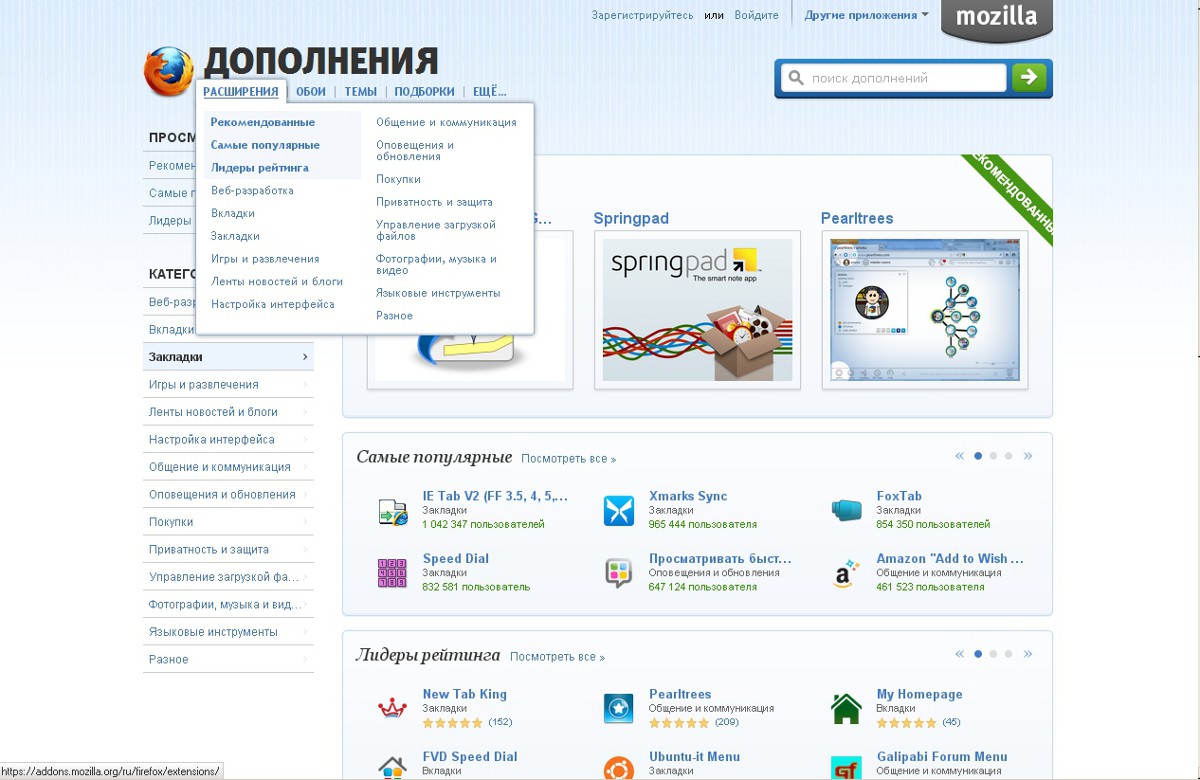Image resolution: width=1200 pixels, height=780 pixels.
Task: Open the IE Tab V2 add-on icon
Action: pos(392,510)
